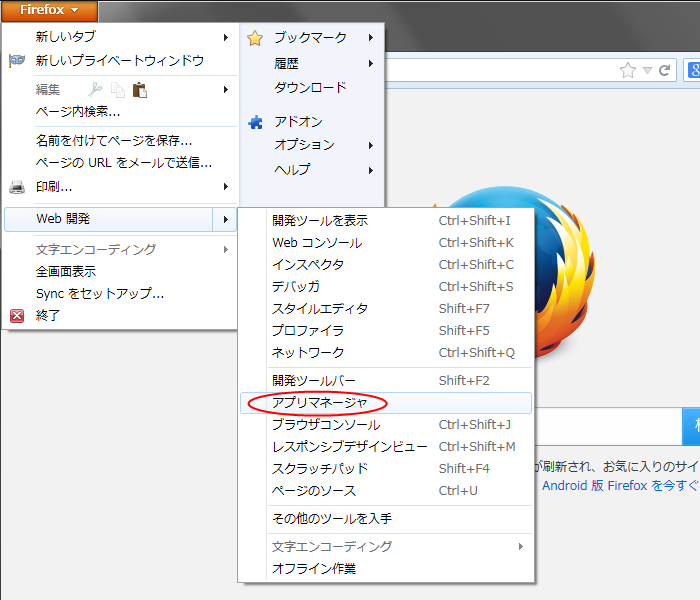Open ダウンロード menu entry

[x=312, y=88]
